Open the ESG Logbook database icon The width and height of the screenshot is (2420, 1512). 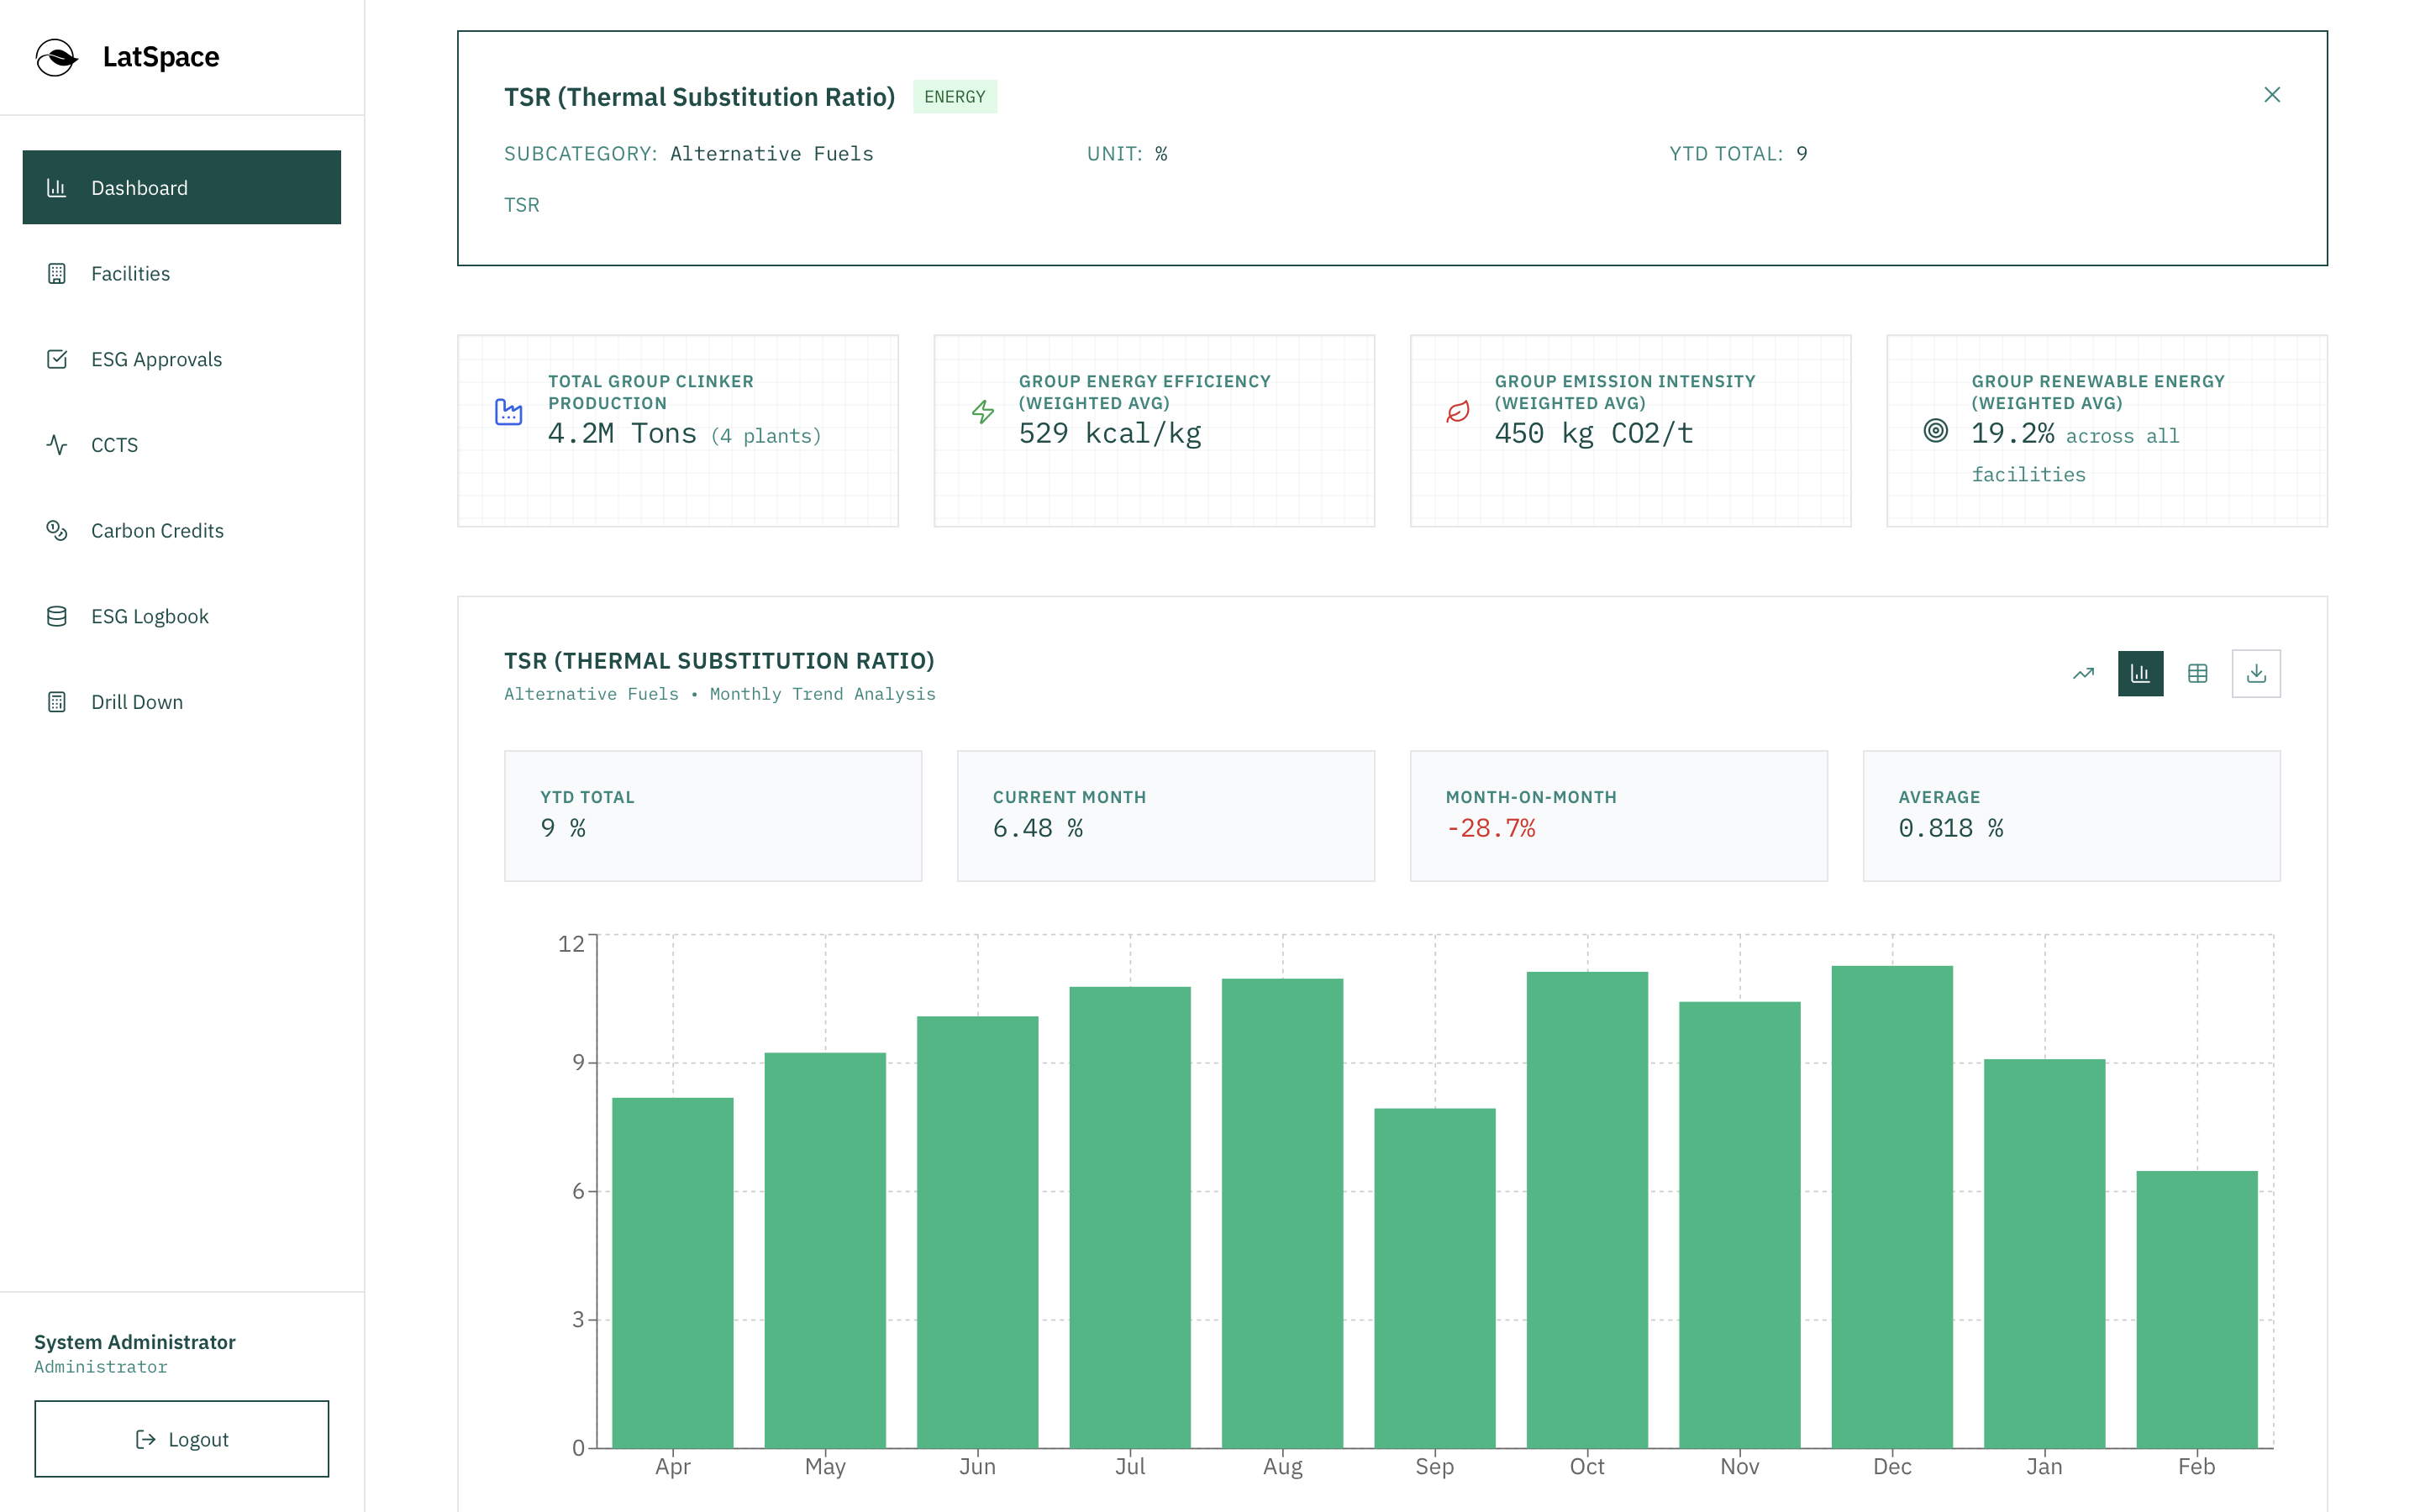click(x=57, y=615)
